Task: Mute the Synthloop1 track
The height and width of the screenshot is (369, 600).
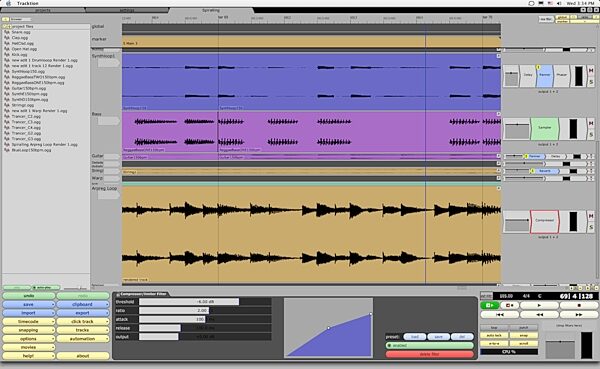Action: pyautogui.click(x=591, y=70)
